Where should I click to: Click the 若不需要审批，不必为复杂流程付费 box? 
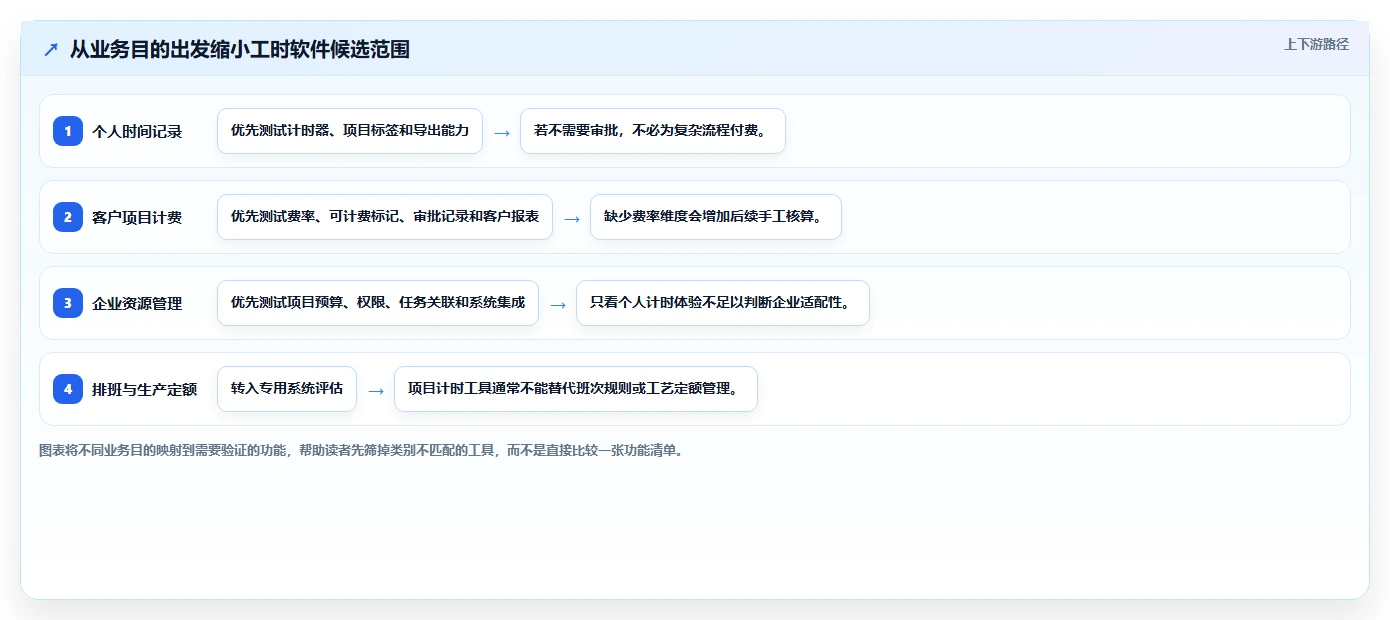[x=653, y=131]
